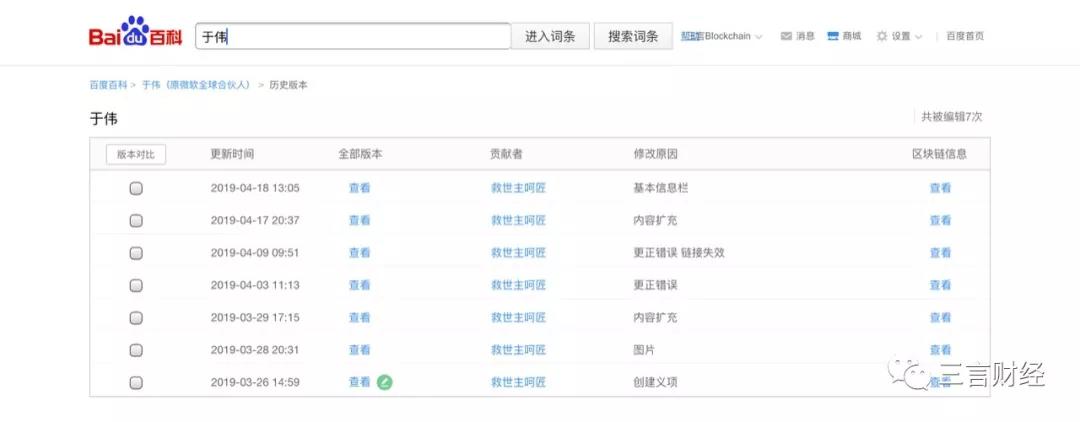1080x422 pixels.
Task: Expand the Blockchain user dropdown
Action: click(758, 37)
